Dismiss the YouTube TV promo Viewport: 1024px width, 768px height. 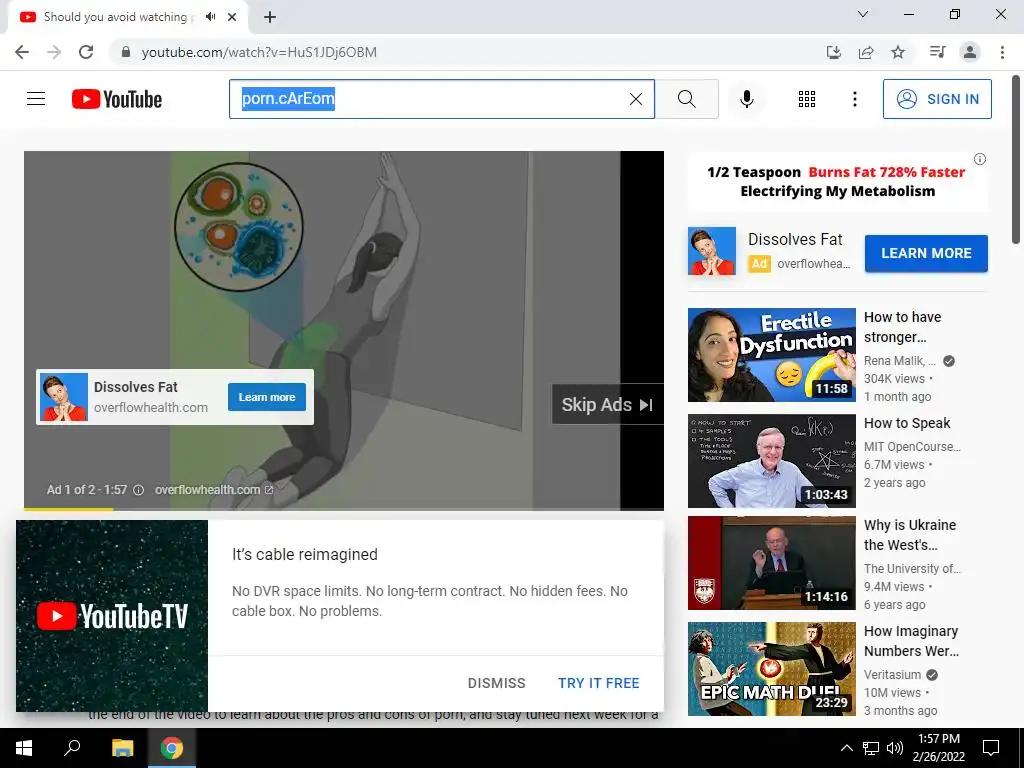pos(496,683)
